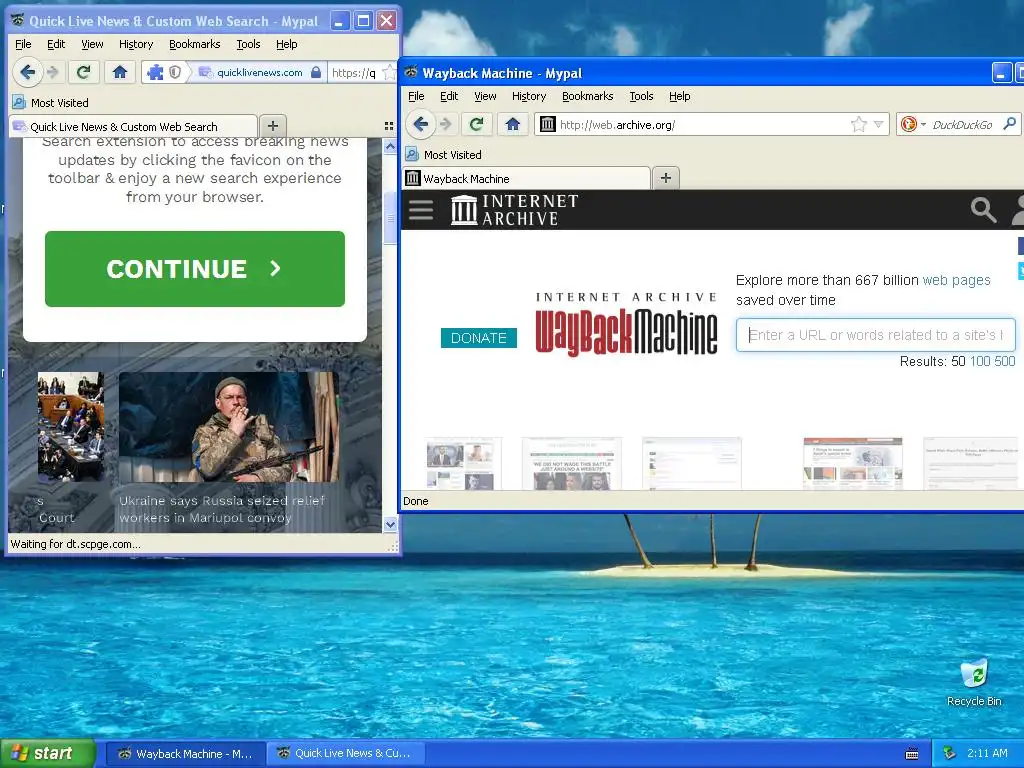Click shield tracking-protection icon in Quick Live News address bar
The height and width of the screenshot is (768, 1024).
[175, 72]
